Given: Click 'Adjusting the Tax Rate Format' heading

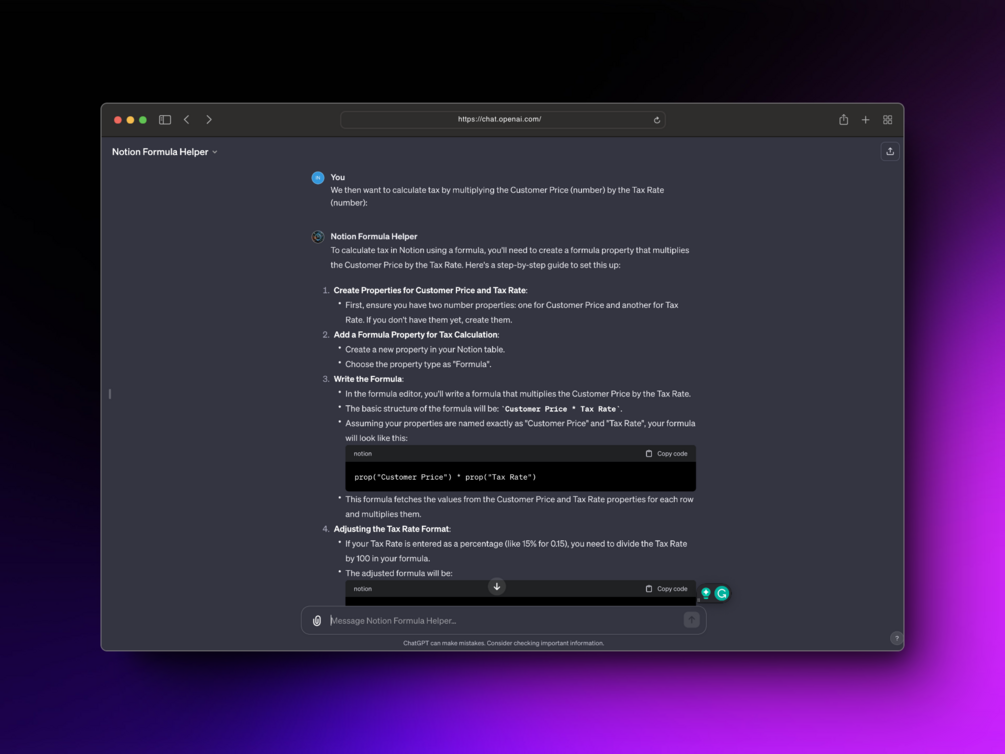Looking at the screenshot, I should (x=392, y=530).
